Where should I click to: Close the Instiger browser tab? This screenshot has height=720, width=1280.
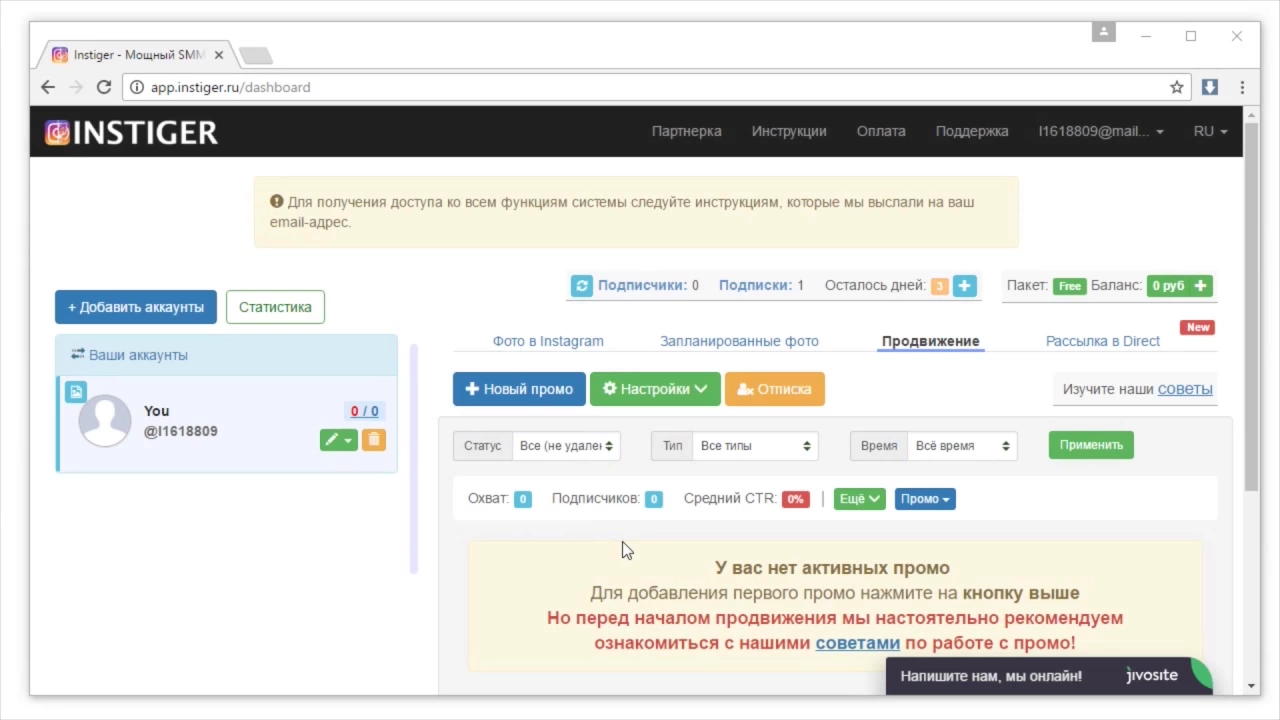coord(219,55)
